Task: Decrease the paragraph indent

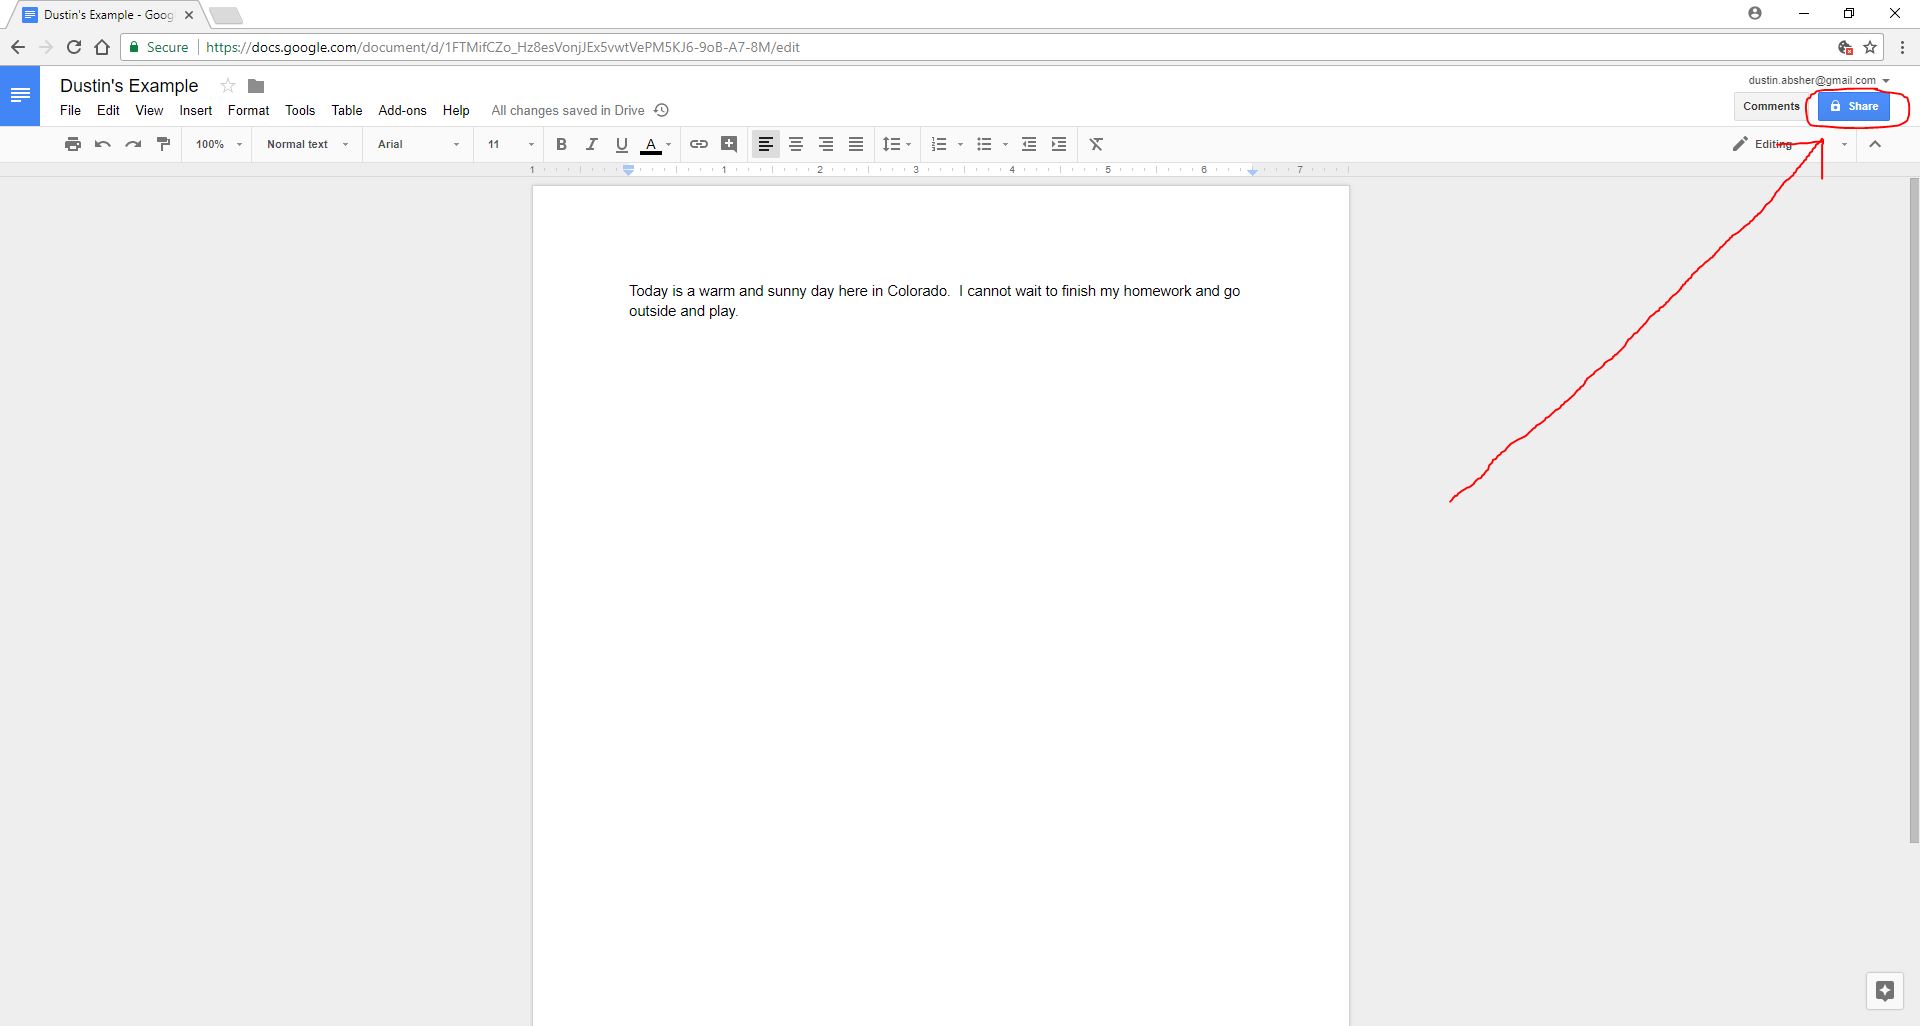Action: tap(1029, 144)
